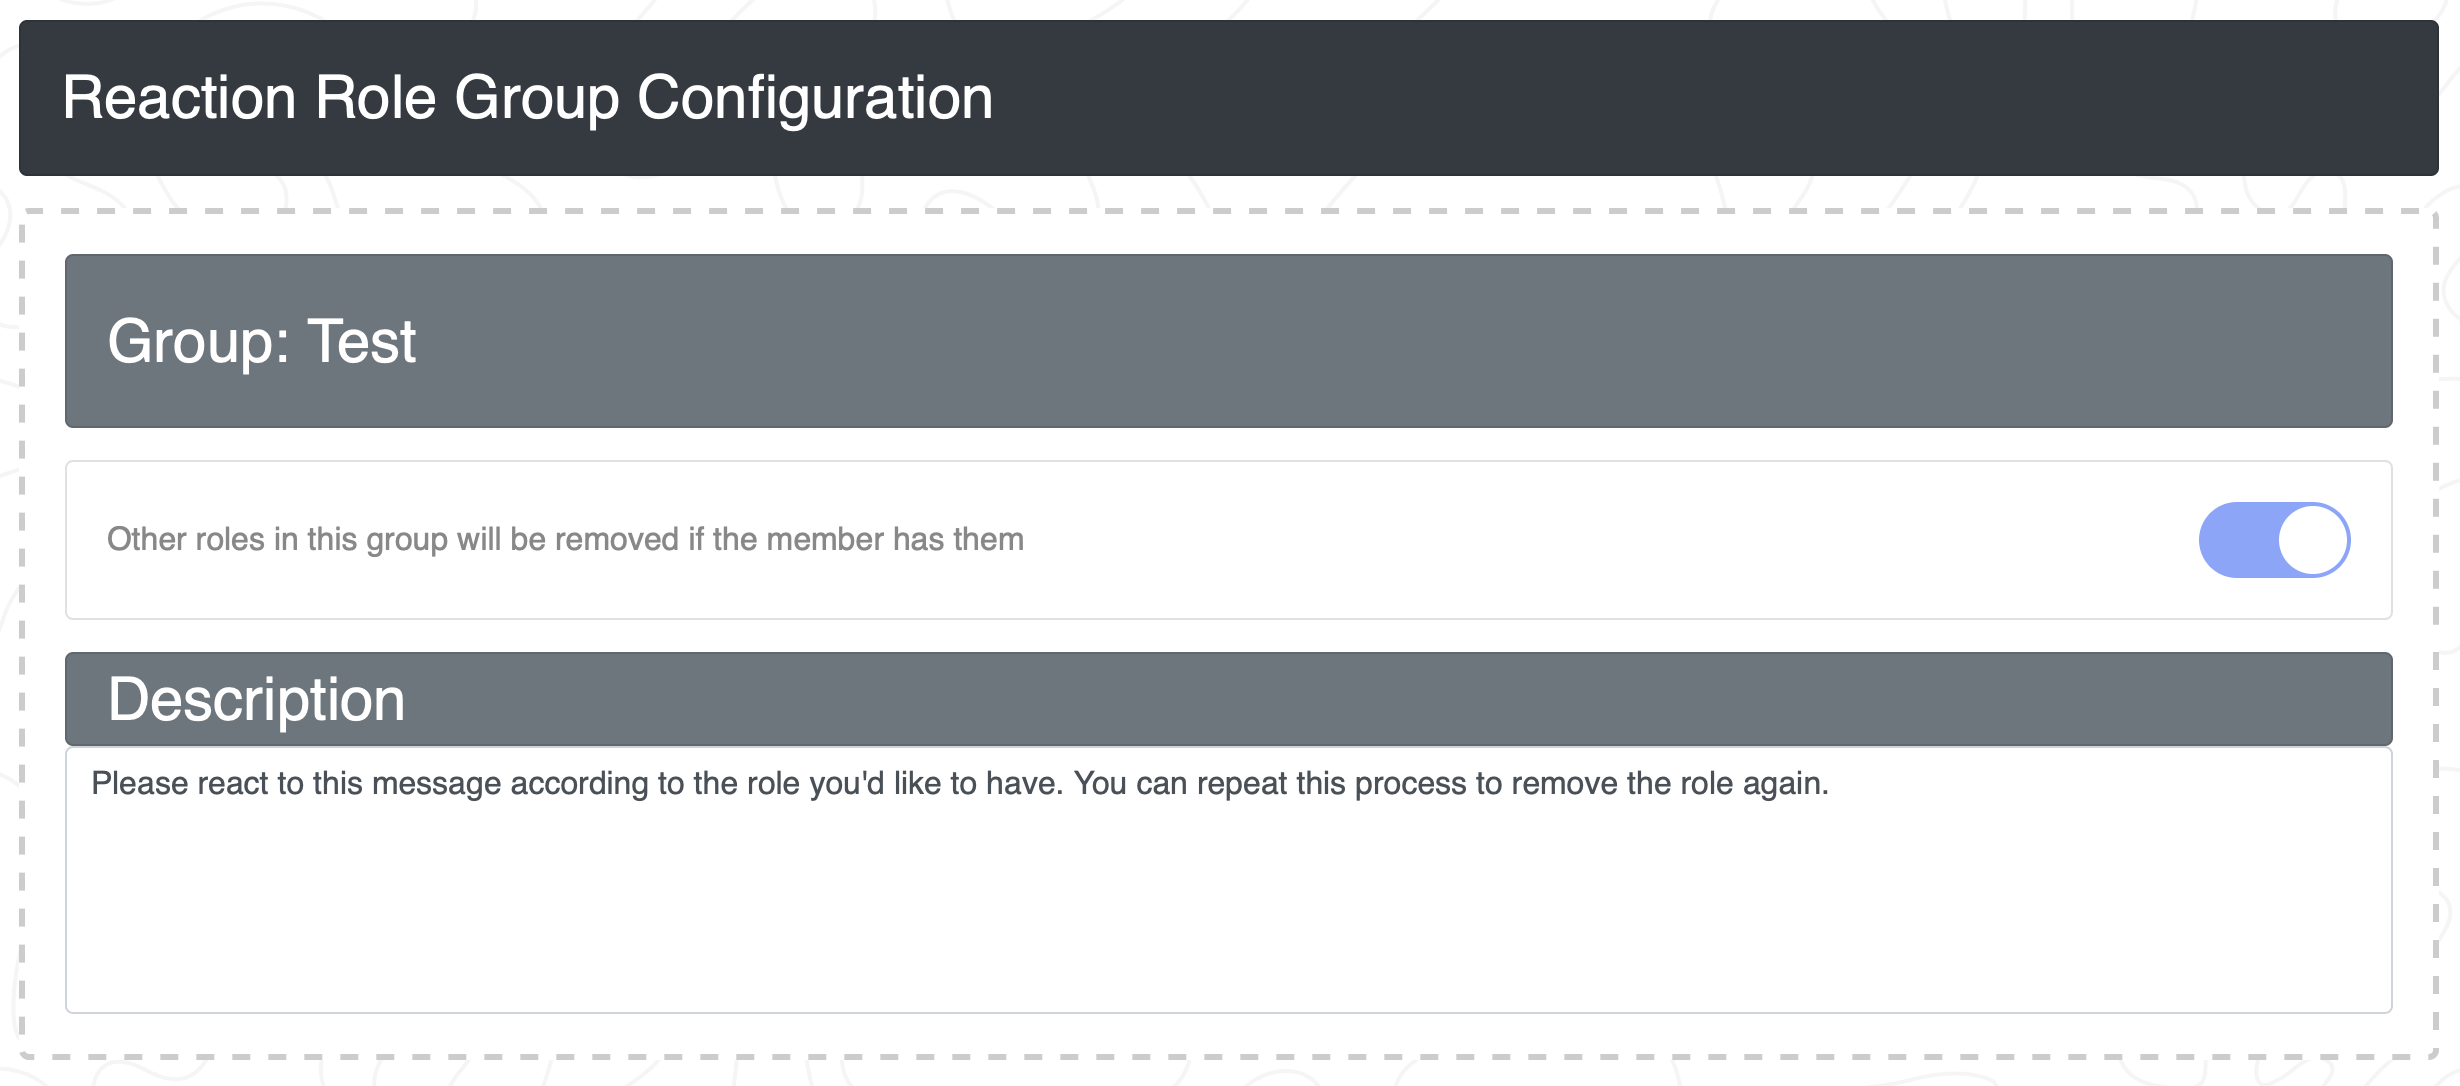2460x1086 pixels.
Task: Click blank area of the toggle setting card
Action: point(1600,540)
